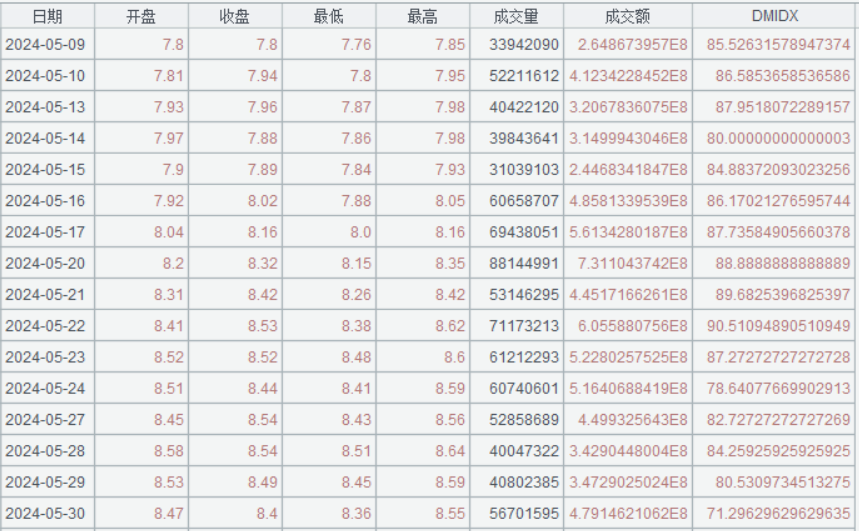Select volume value 40047322
Screen dimensions: 859x531
click(524, 450)
